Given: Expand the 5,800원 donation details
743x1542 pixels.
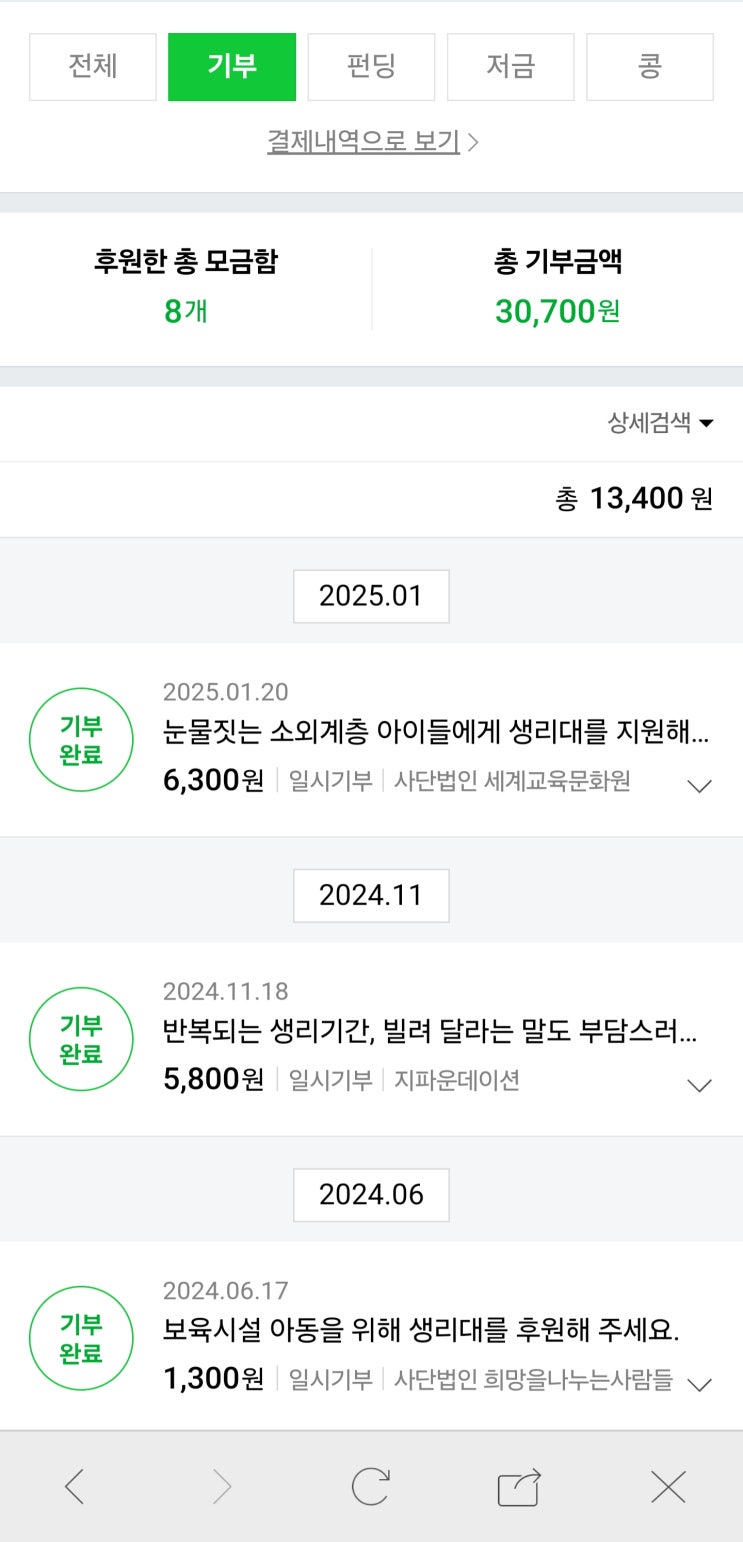Looking at the screenshot, I should (700, 1085).
